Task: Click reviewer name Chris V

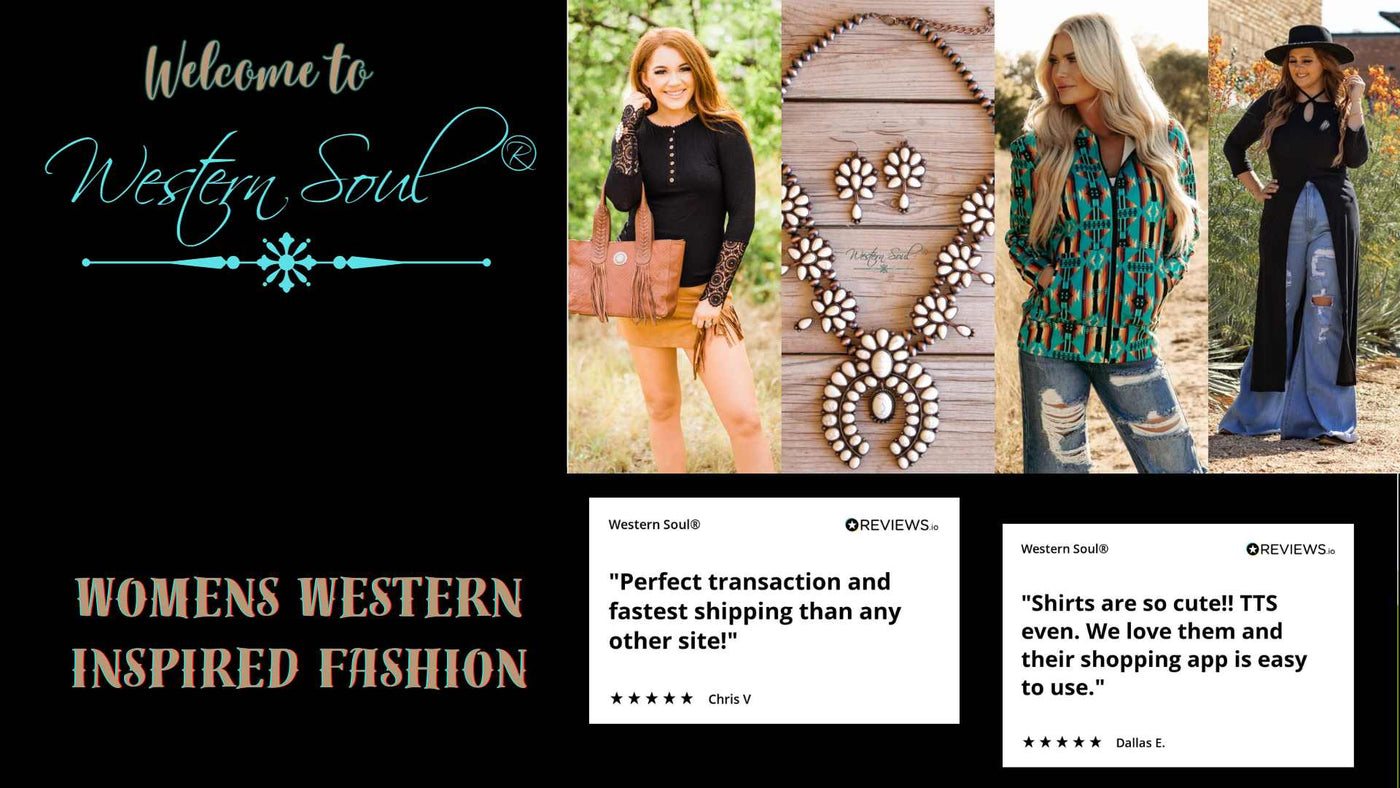Action: tap(729, 699)
